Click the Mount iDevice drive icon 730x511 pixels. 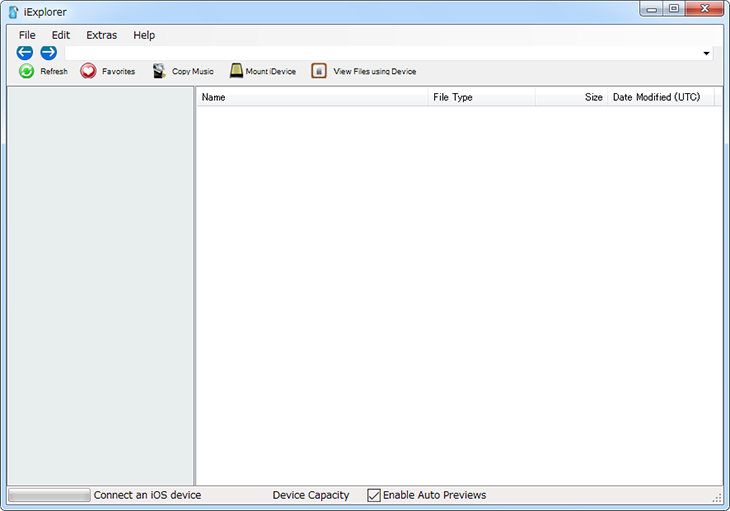(237, 71)
